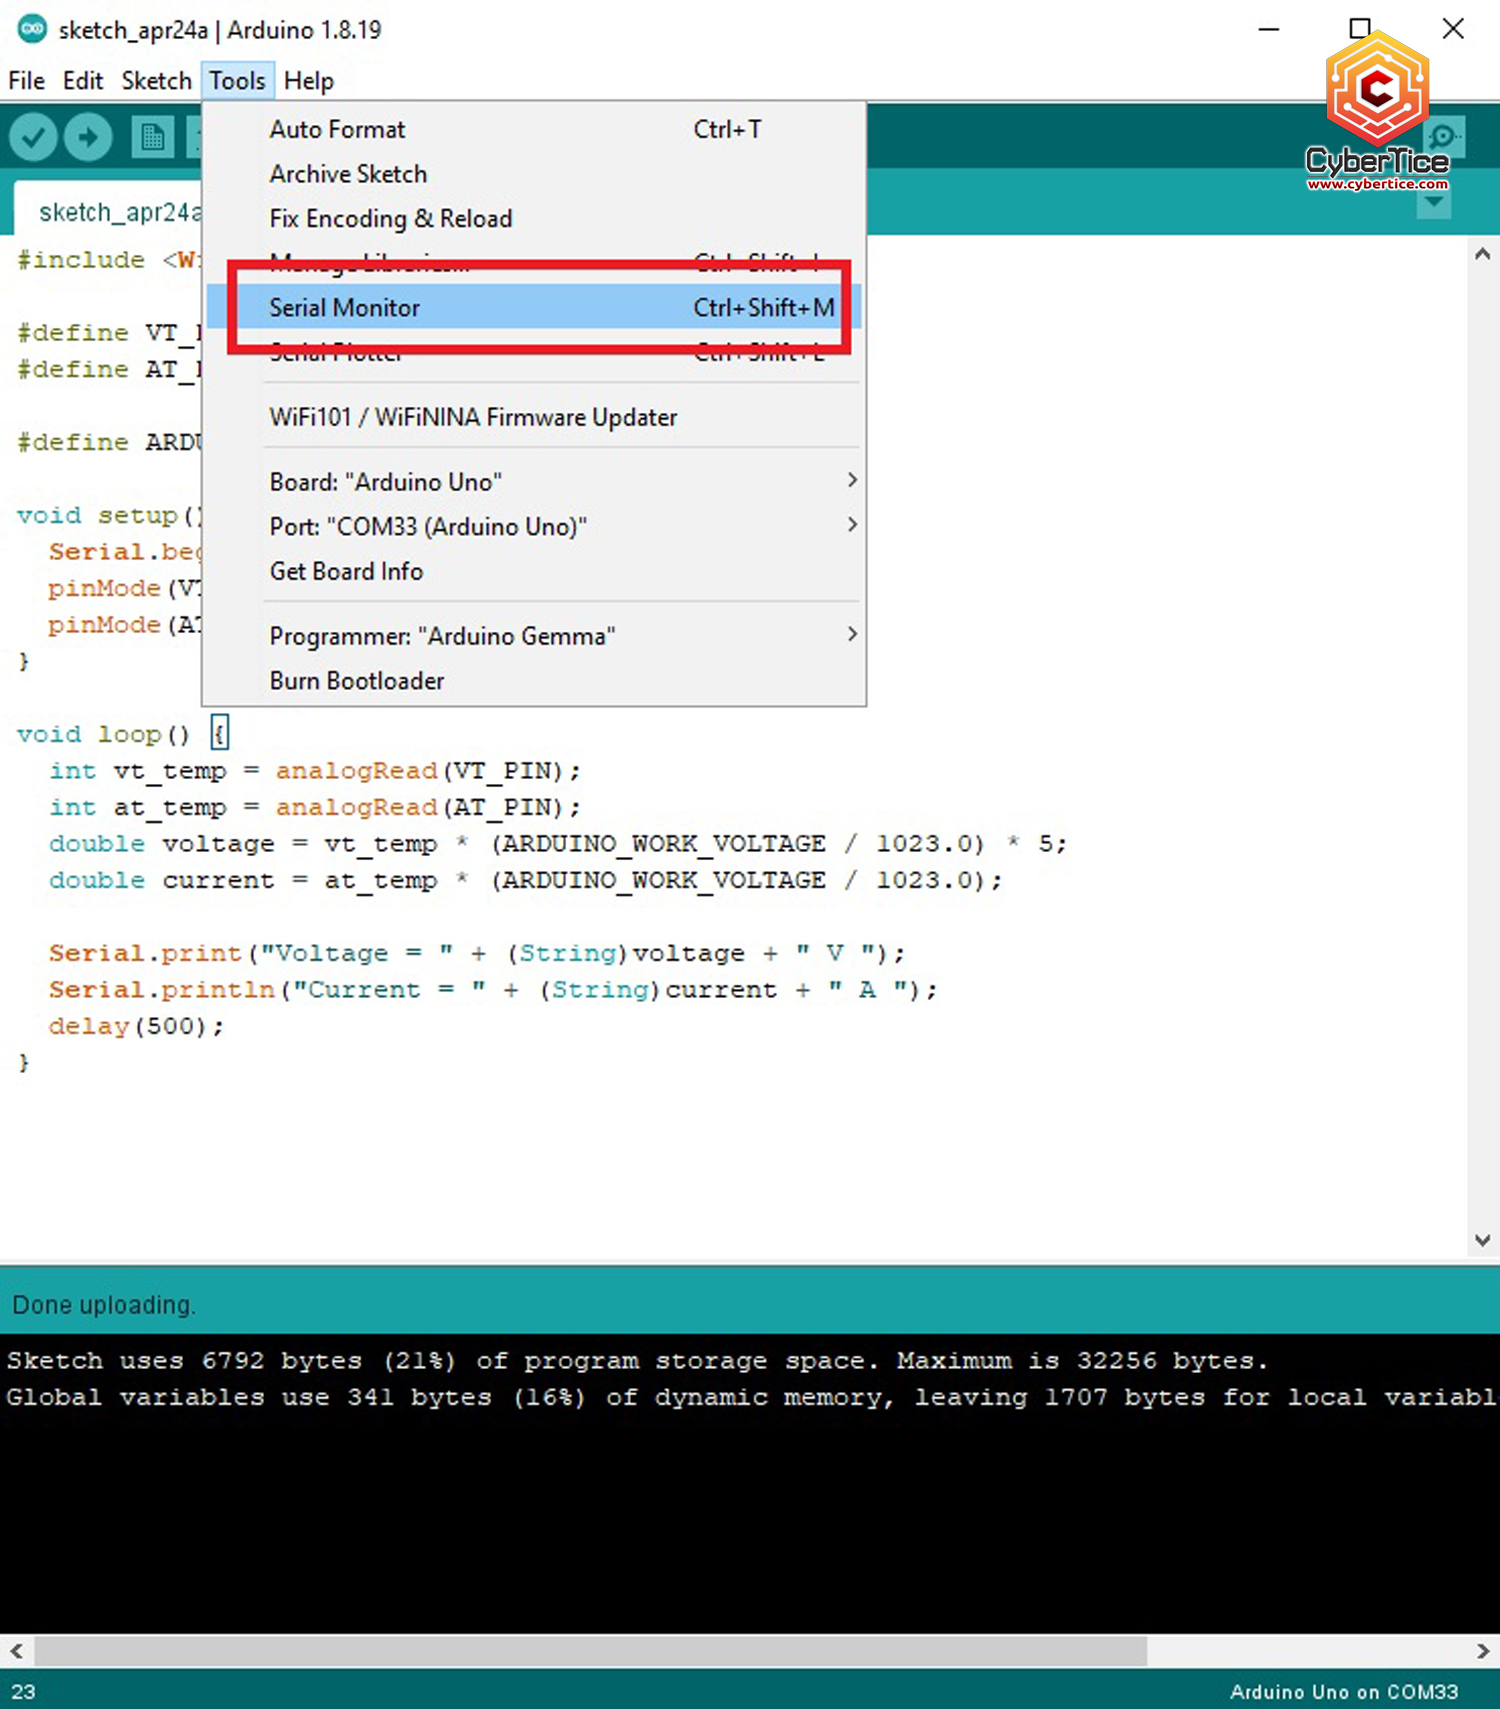1500x1709 pixels.
Task: Click the editor scrollbar up arrow
Action: click(1483, 254)
